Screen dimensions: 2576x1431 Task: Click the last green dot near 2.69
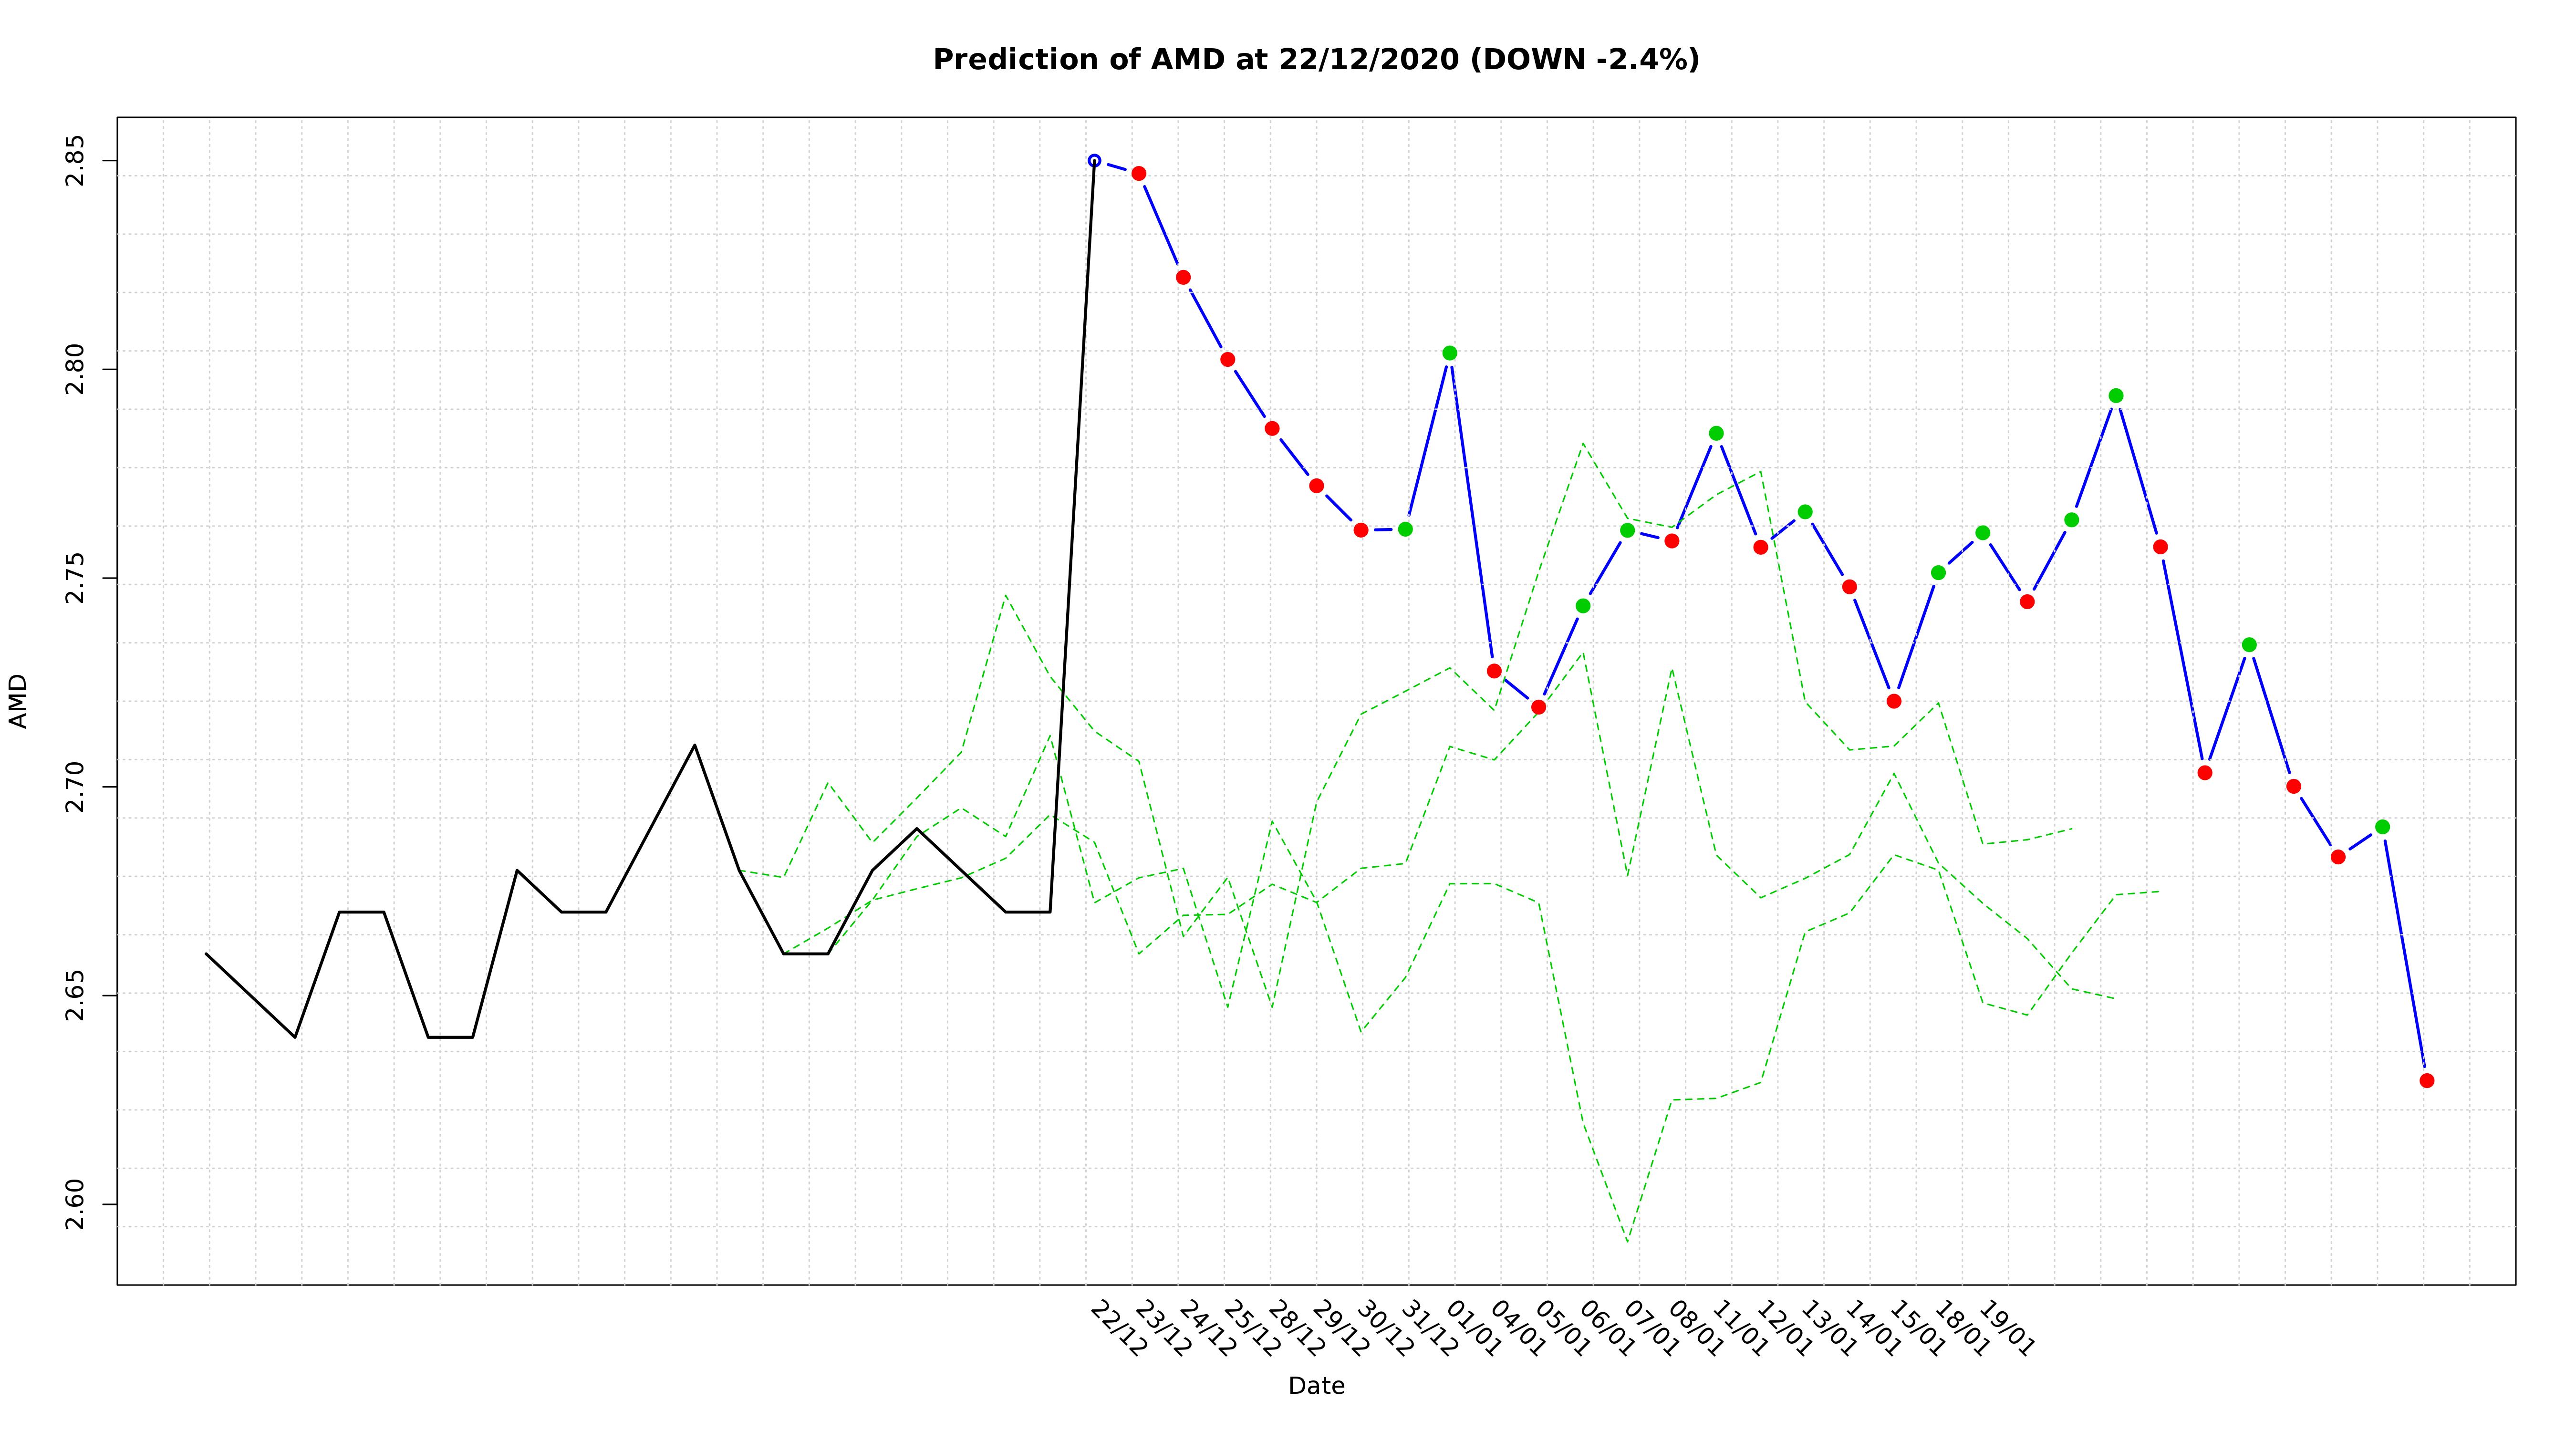tap(2382, 827)
